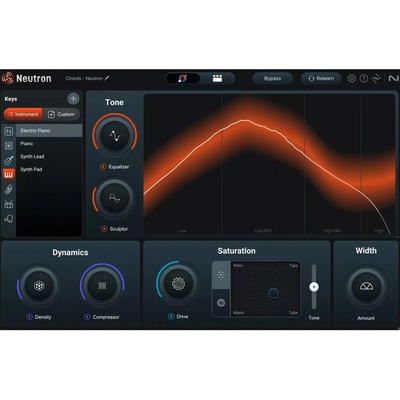Select Electric Piano target

(x=49, y=131)
